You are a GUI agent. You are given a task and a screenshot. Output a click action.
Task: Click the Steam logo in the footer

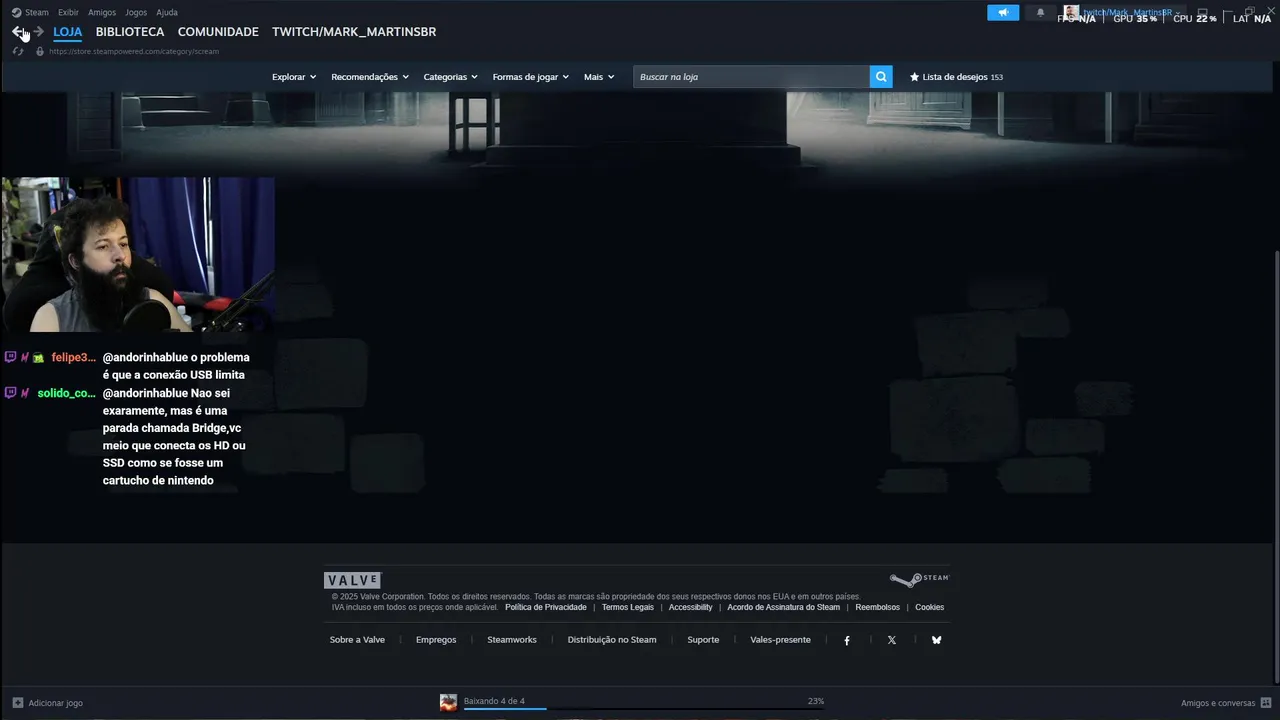(919, 579)
